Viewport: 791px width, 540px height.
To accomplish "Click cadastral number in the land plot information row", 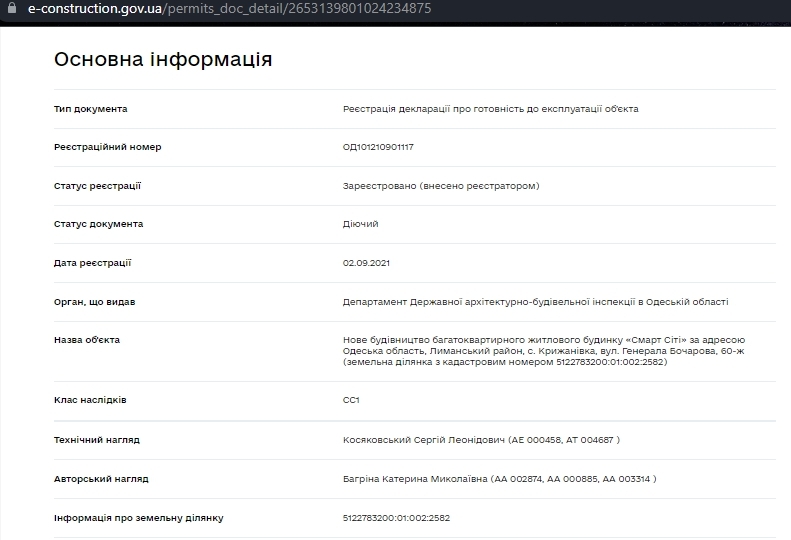I will pos(396,518).
